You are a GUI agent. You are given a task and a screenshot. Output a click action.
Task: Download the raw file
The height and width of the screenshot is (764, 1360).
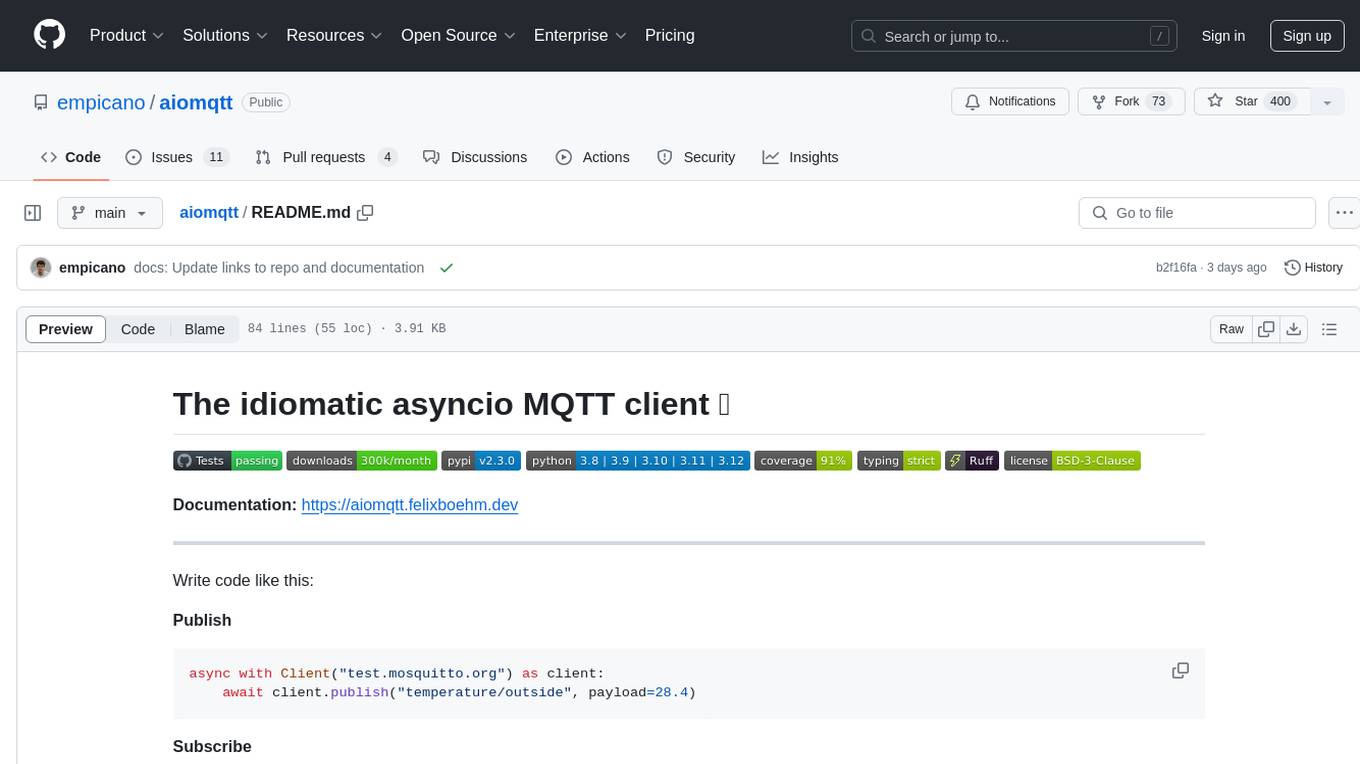(x=1294, y=329)
